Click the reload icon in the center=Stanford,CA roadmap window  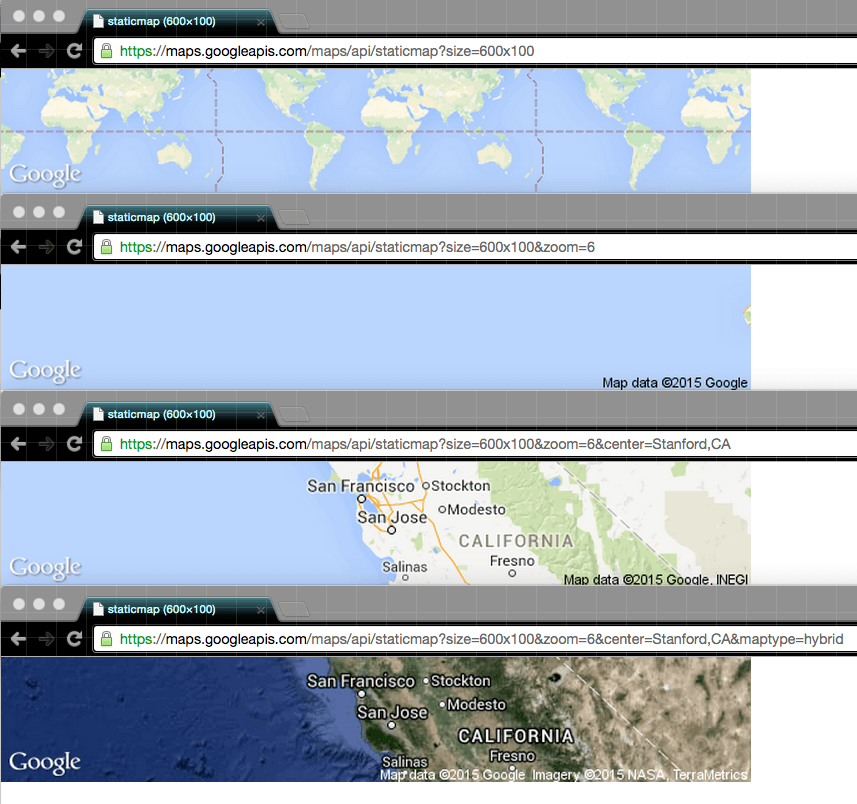point(74,444)
